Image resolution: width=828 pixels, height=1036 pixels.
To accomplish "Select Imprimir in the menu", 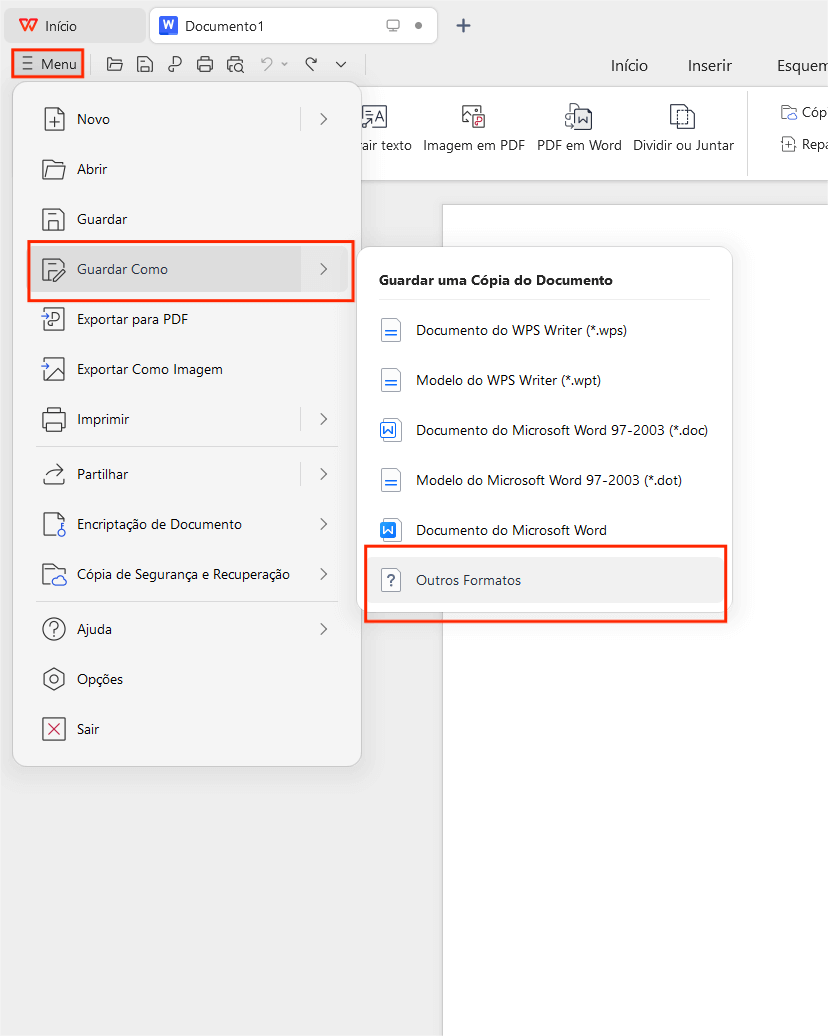I will [167, 420].
